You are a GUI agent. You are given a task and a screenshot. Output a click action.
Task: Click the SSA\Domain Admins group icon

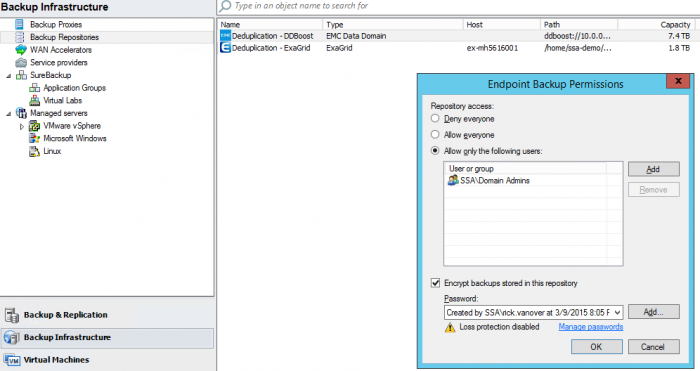(453, 180)
